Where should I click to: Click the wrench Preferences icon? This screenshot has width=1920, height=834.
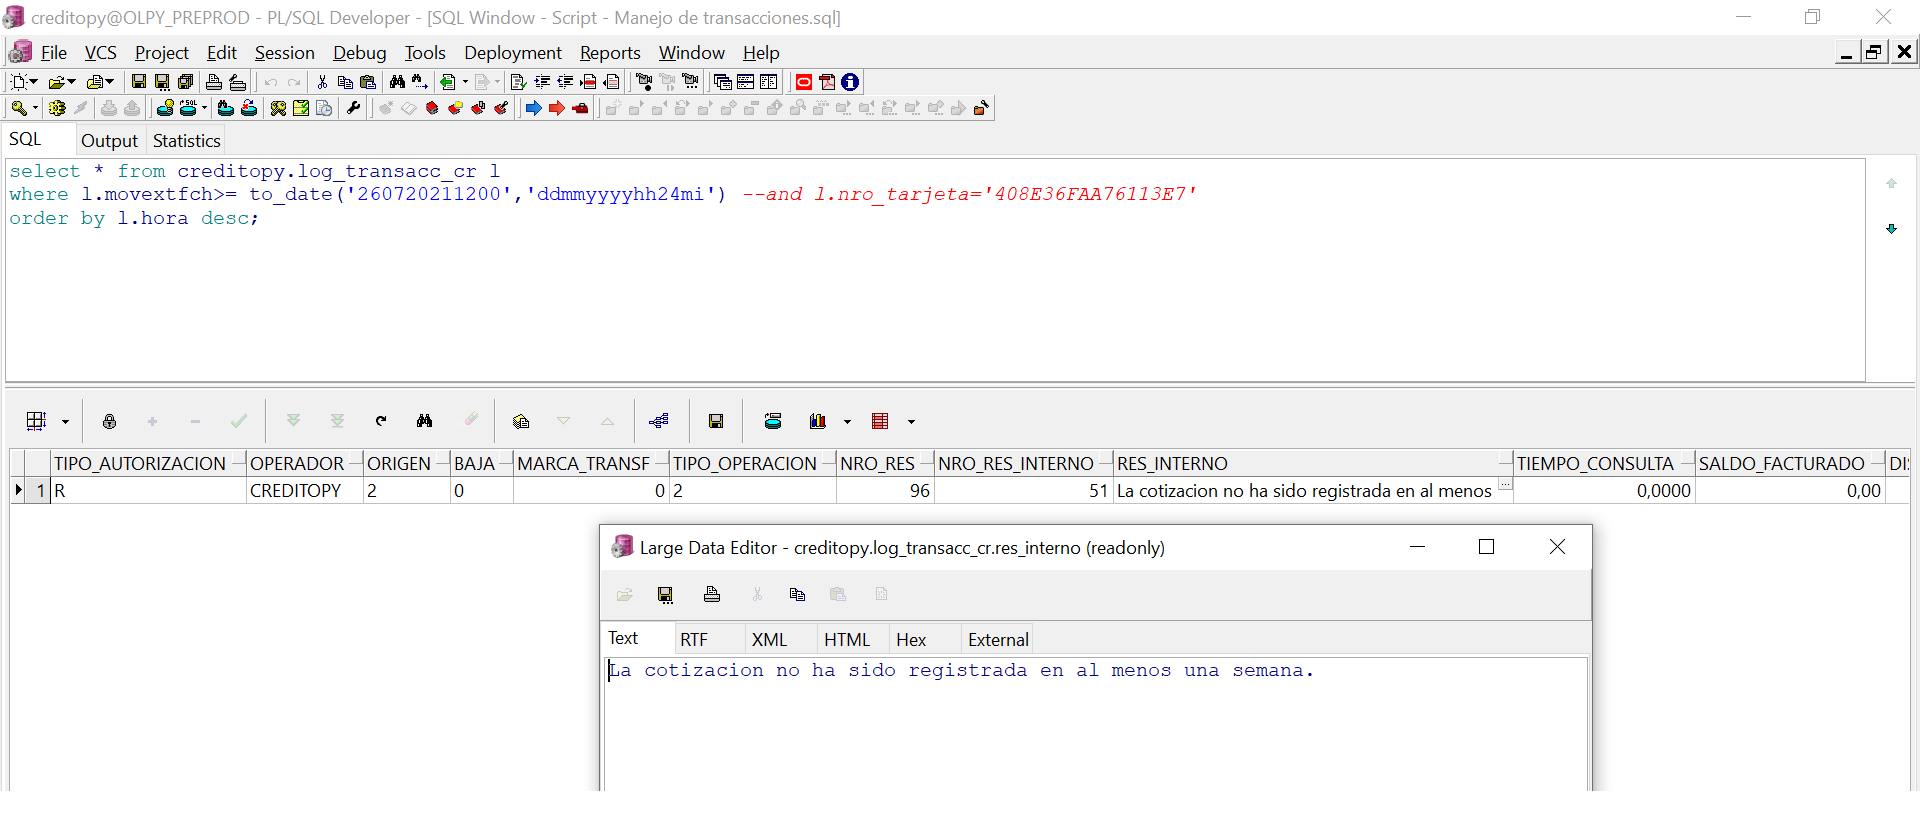[353, 108]
